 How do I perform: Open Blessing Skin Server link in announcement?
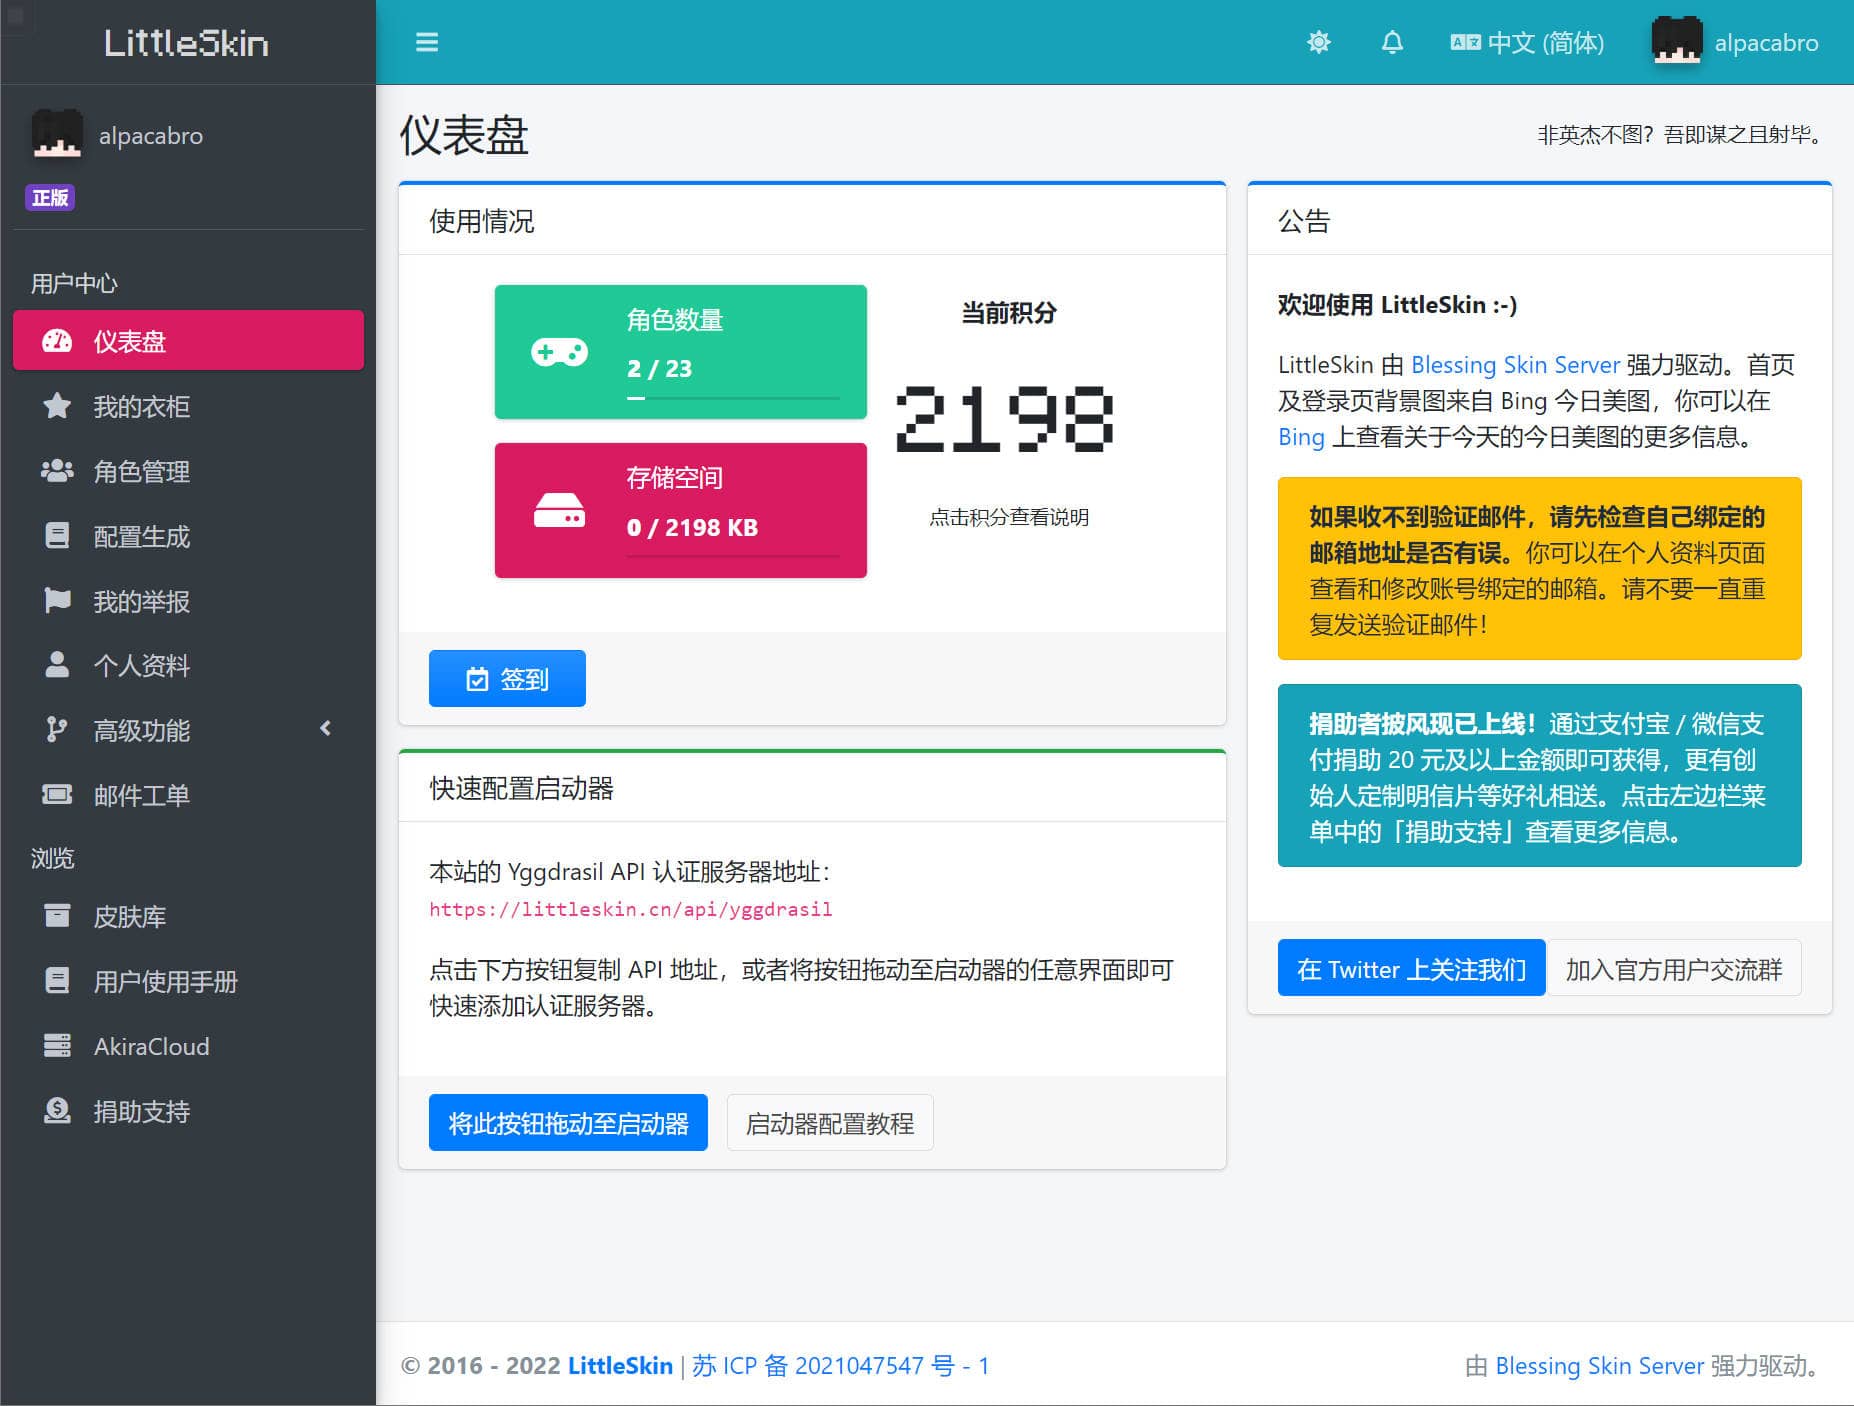click(x=1515, y=365)
